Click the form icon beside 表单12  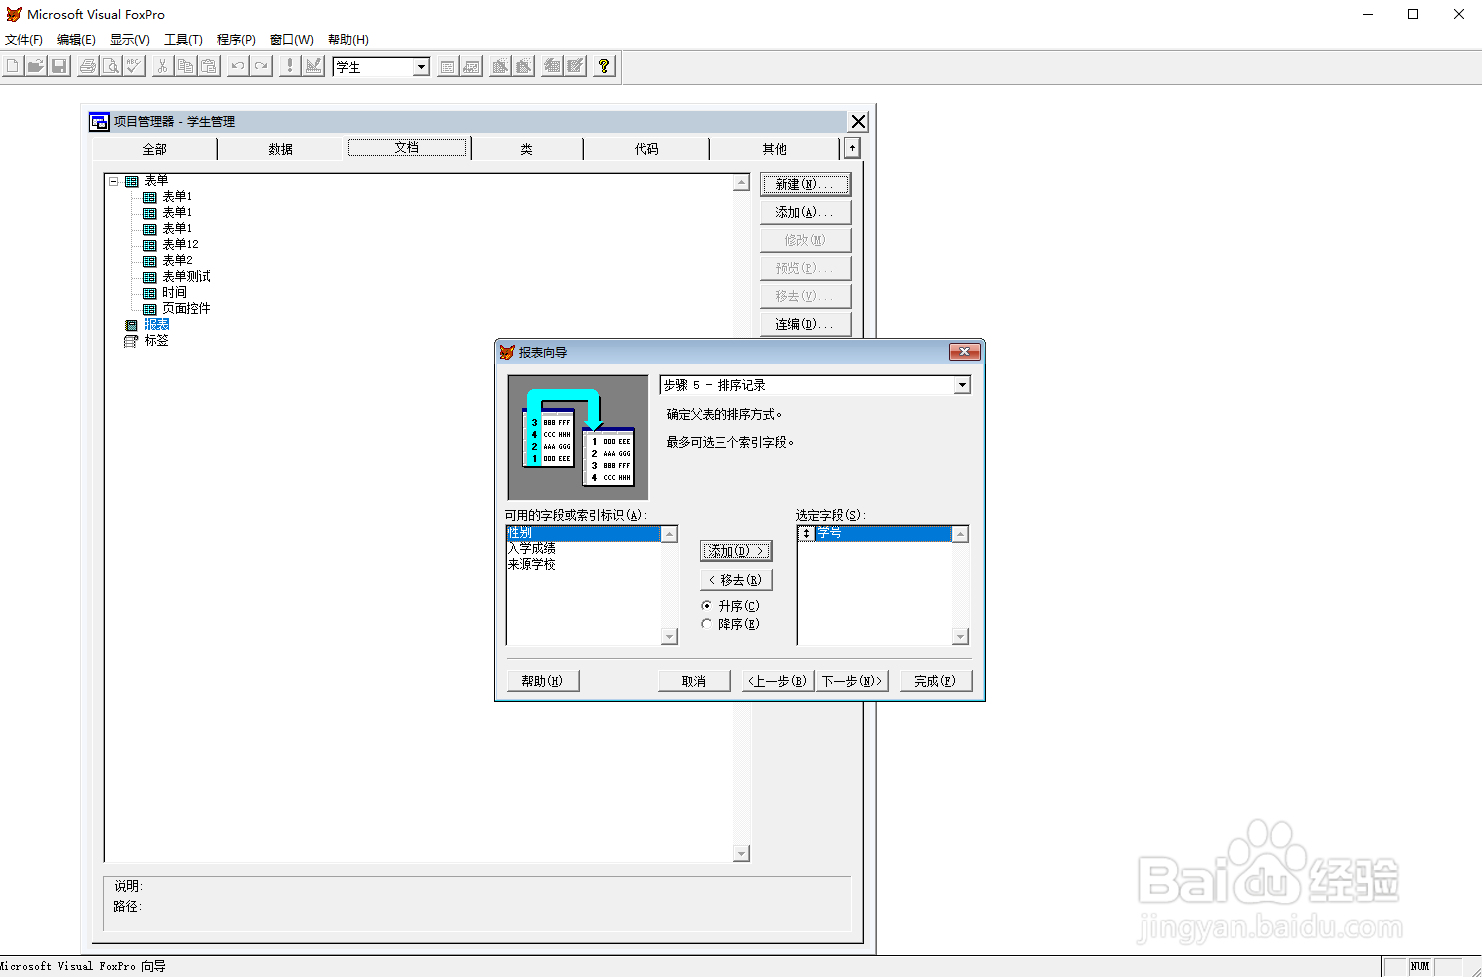coord(150,245)
